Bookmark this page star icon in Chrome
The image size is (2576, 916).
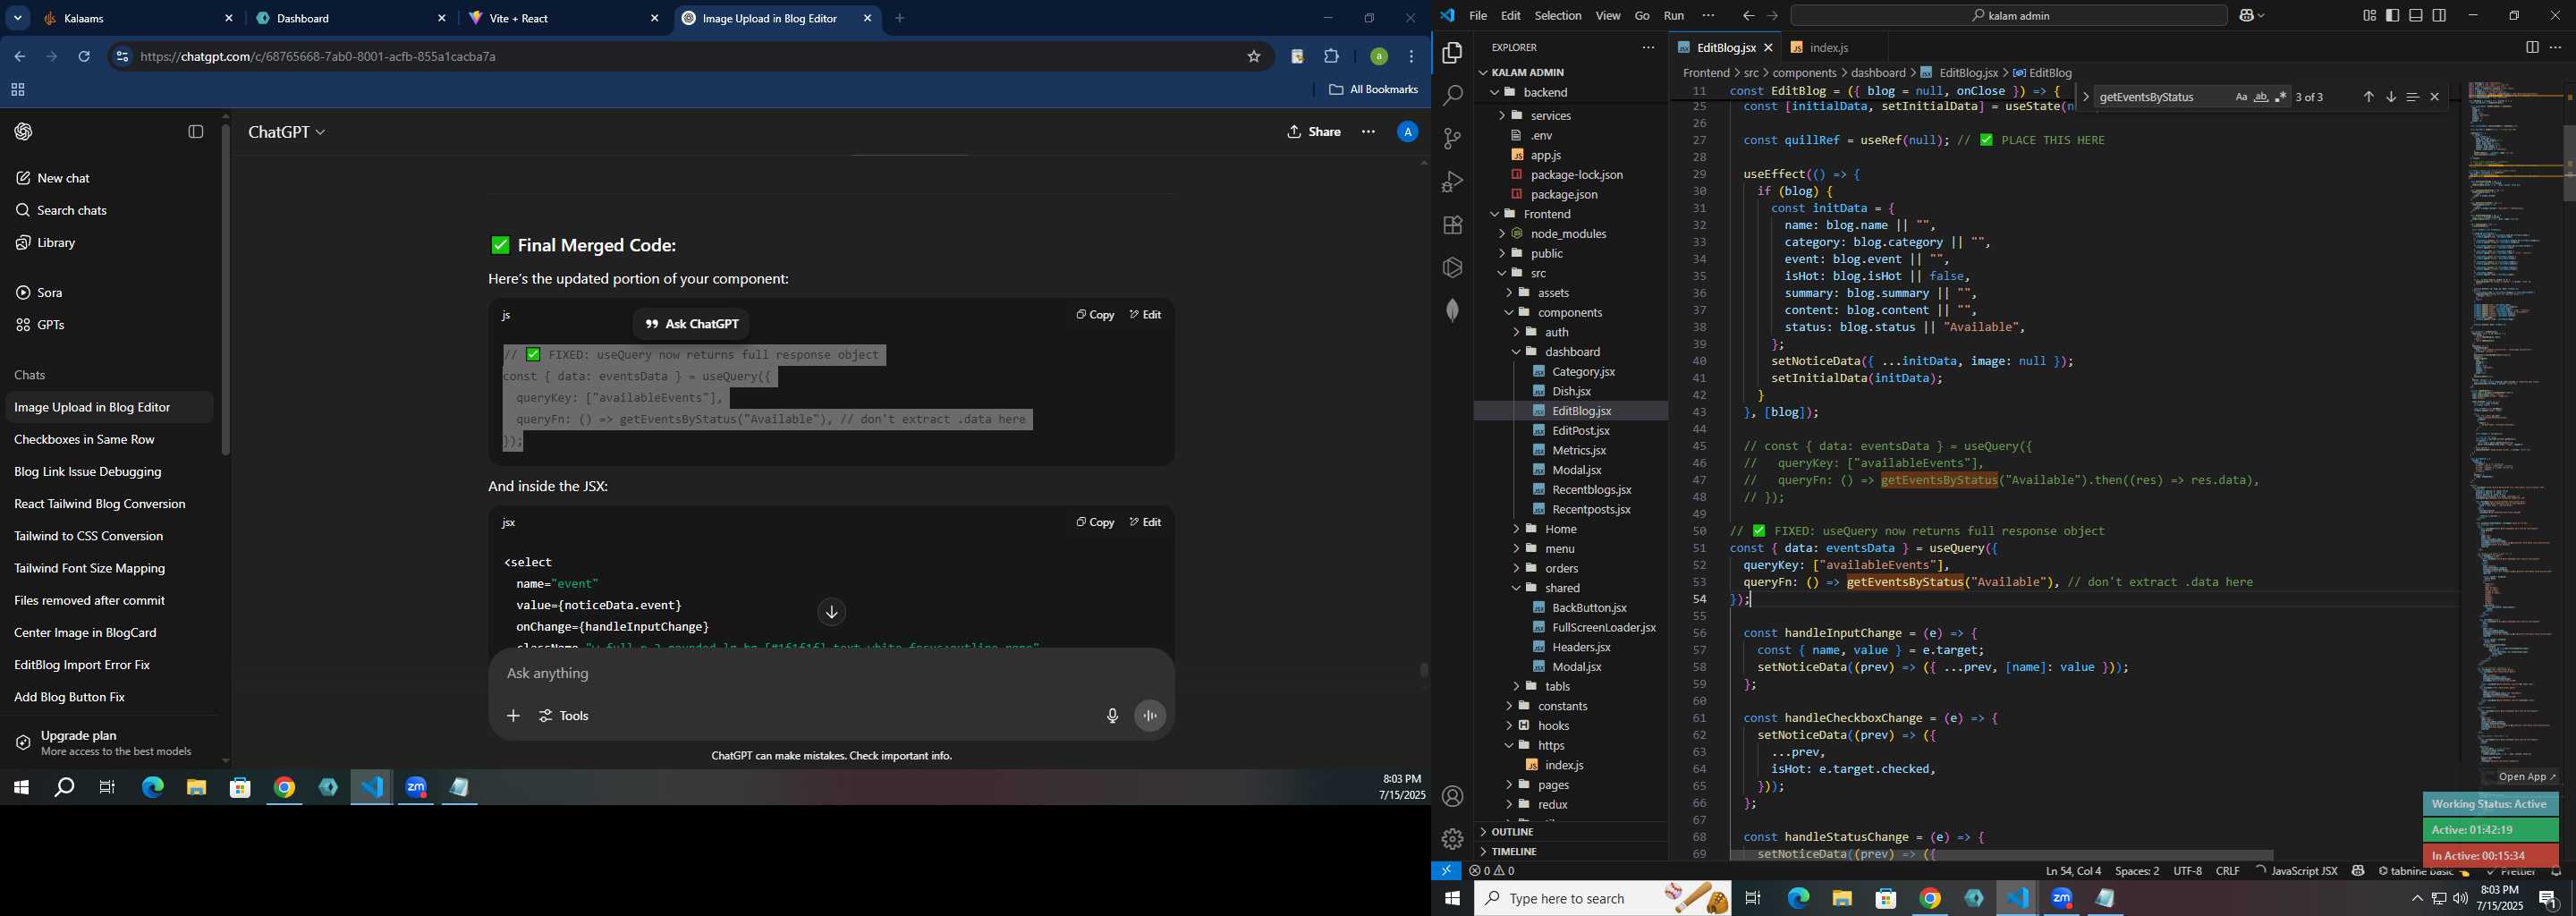coord(1253,57)
